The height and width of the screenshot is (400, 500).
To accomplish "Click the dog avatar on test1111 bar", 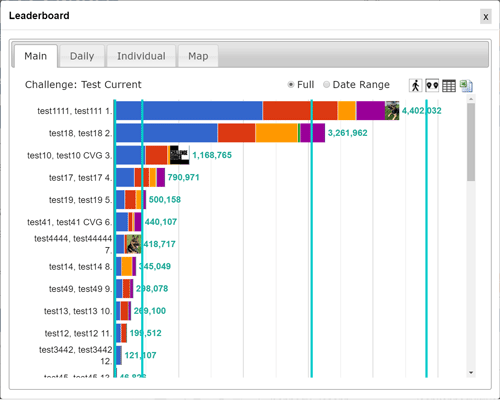I will point(392,111).
